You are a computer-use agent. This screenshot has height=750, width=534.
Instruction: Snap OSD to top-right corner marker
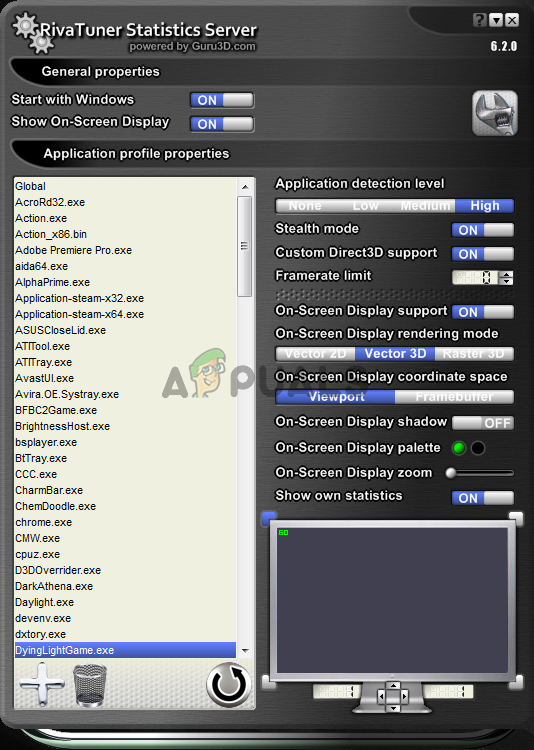pos(516,518)
